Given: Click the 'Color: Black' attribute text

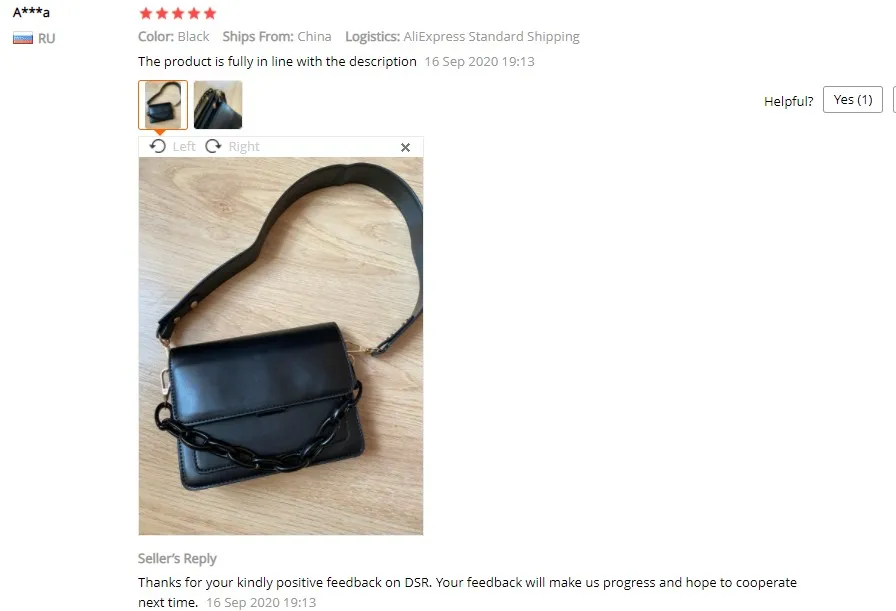Looking at the screenshot, I should 174,37.
